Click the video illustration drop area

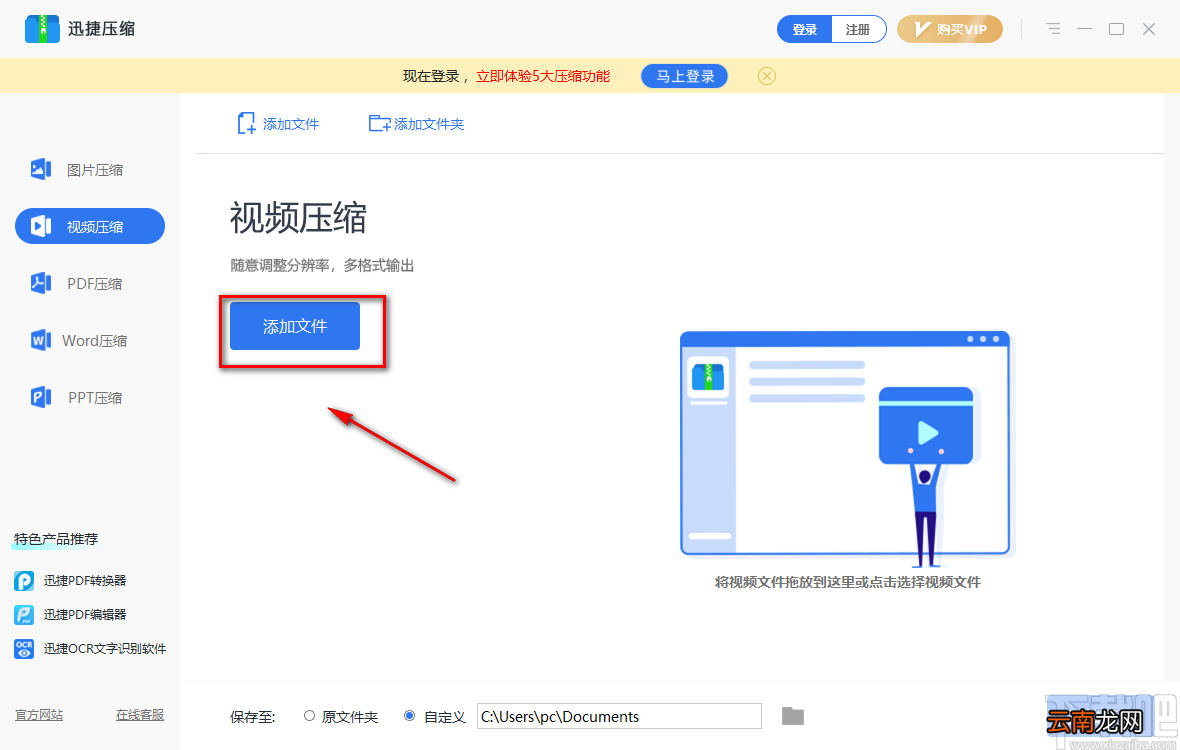[x=847, y=448]
